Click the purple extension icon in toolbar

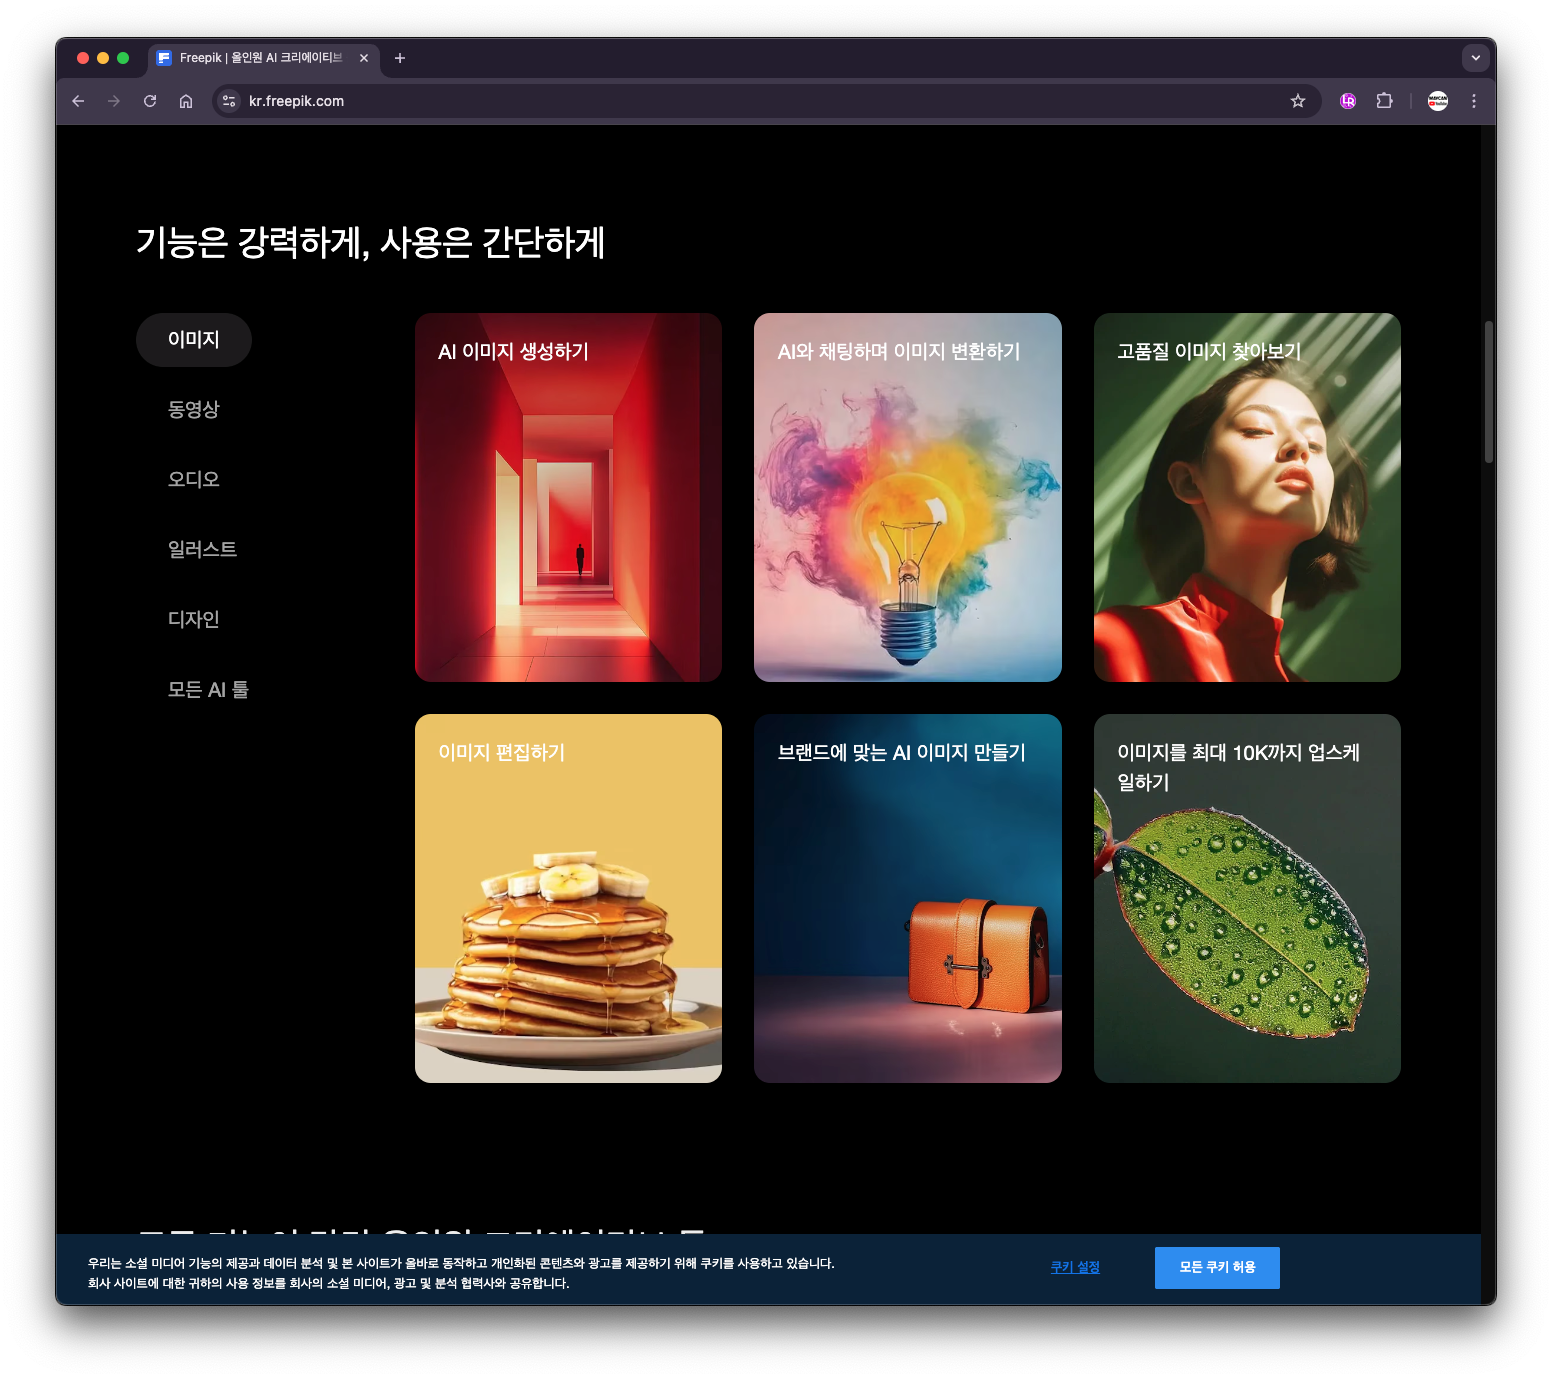(x=1348, y=101)
